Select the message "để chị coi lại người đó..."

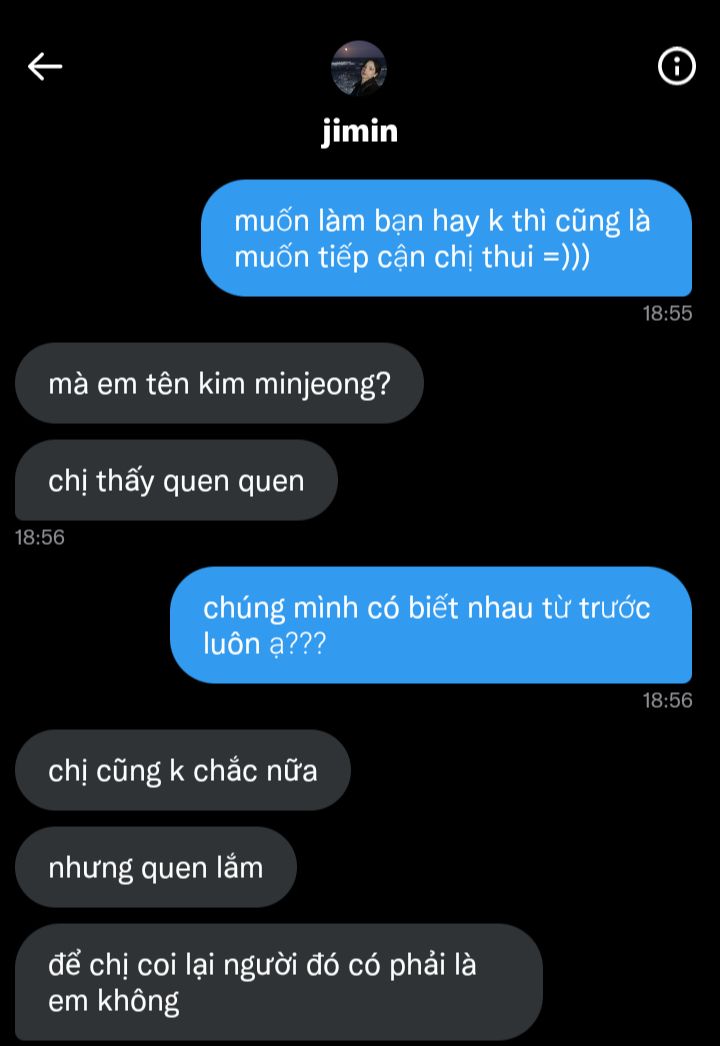pyautogui.click(x=278, y=982)
